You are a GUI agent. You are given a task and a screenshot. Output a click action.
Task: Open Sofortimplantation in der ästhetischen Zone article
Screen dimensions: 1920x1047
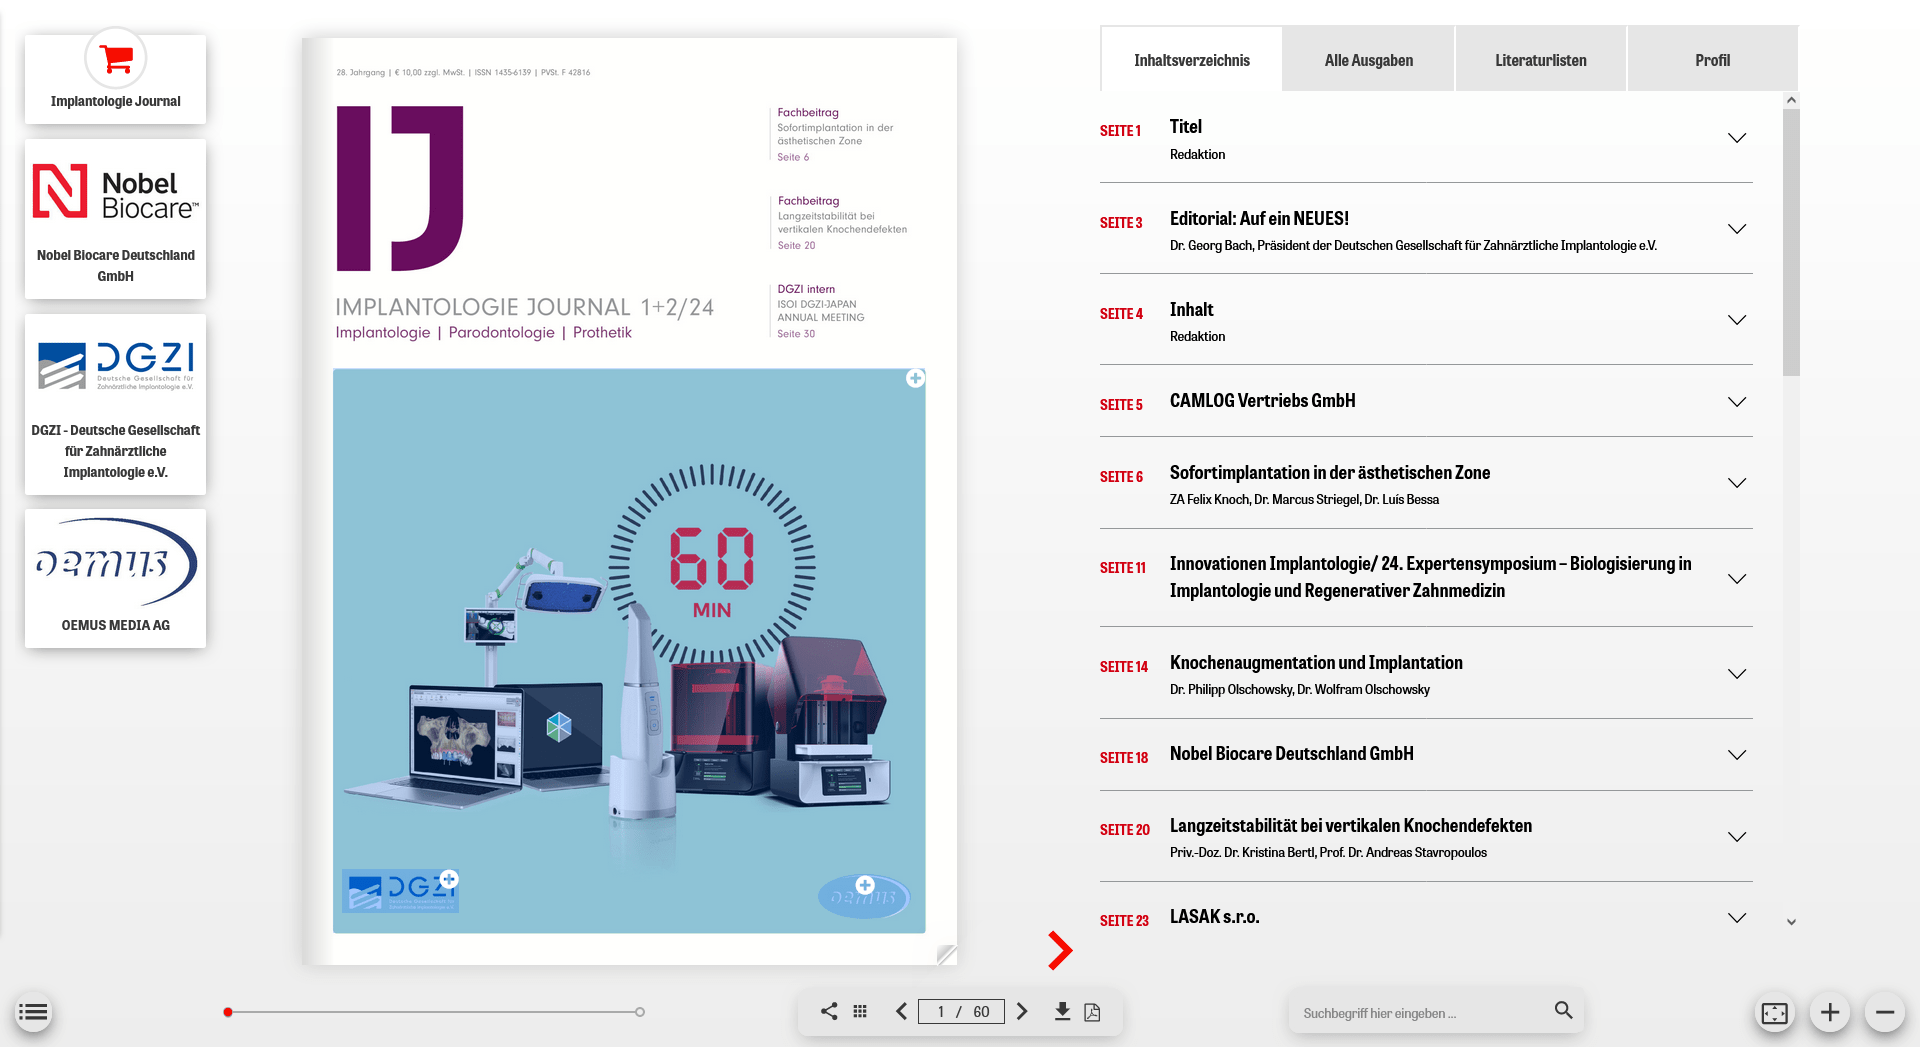pyautogui.click(x=1330, y=473)
